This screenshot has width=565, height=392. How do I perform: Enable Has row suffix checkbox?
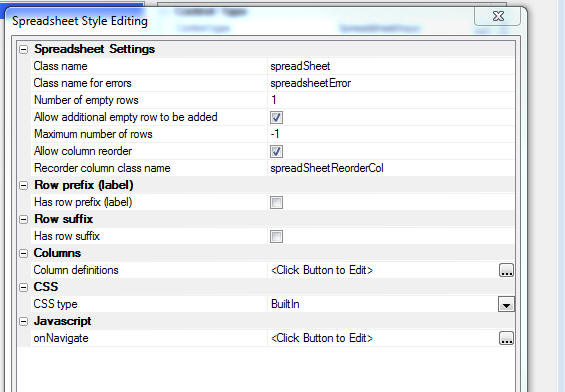[x=276, y=237]
